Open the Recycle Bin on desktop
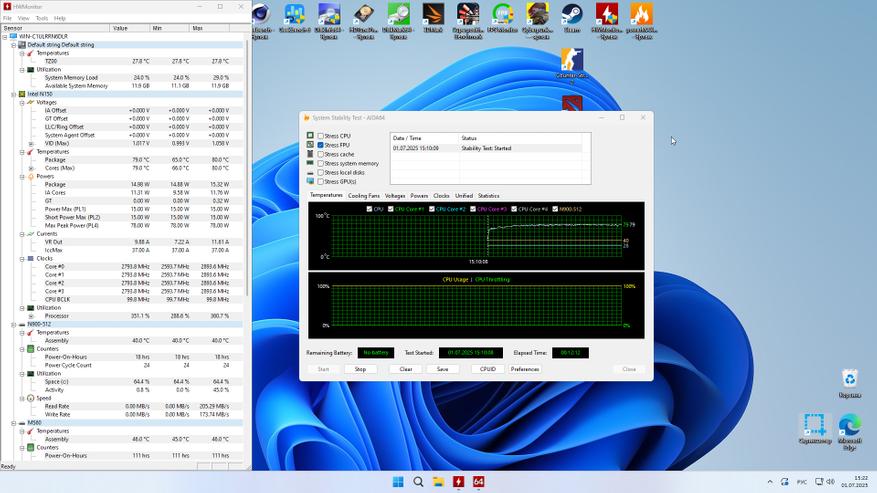 (x=849, y=380)
